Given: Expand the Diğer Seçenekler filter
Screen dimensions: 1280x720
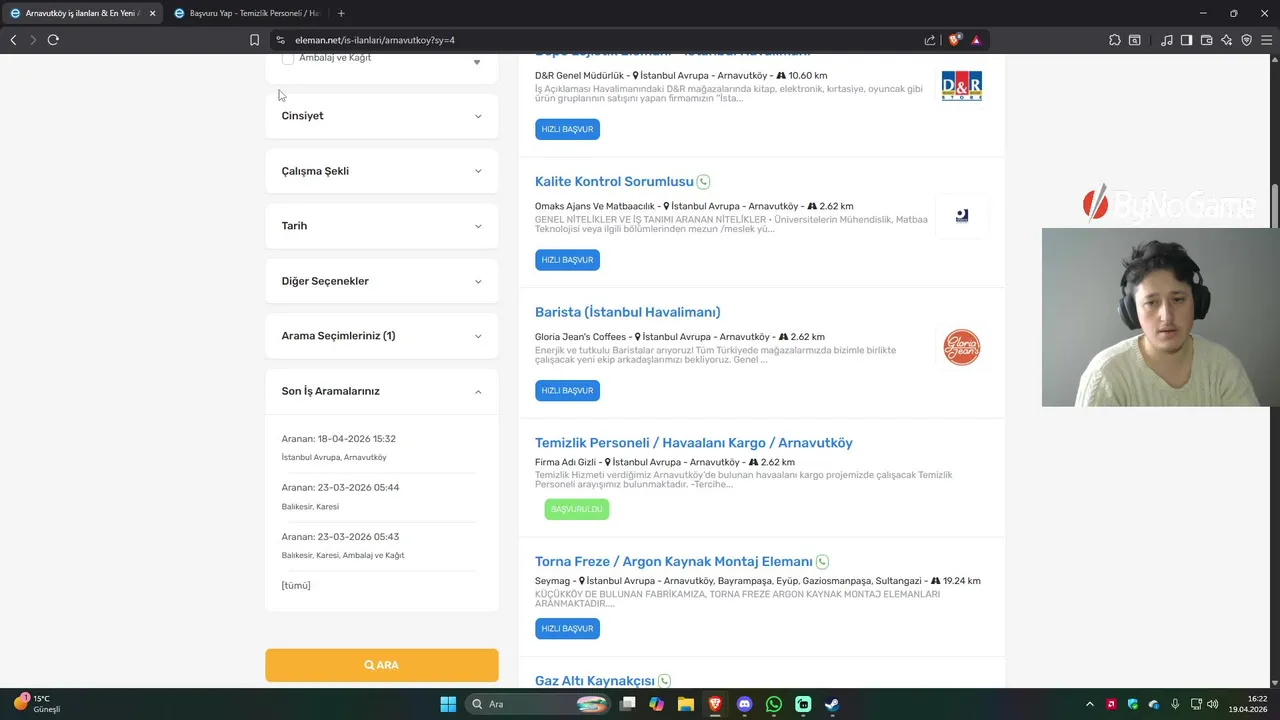Looking at the screenshot, I should pos(381,281).
